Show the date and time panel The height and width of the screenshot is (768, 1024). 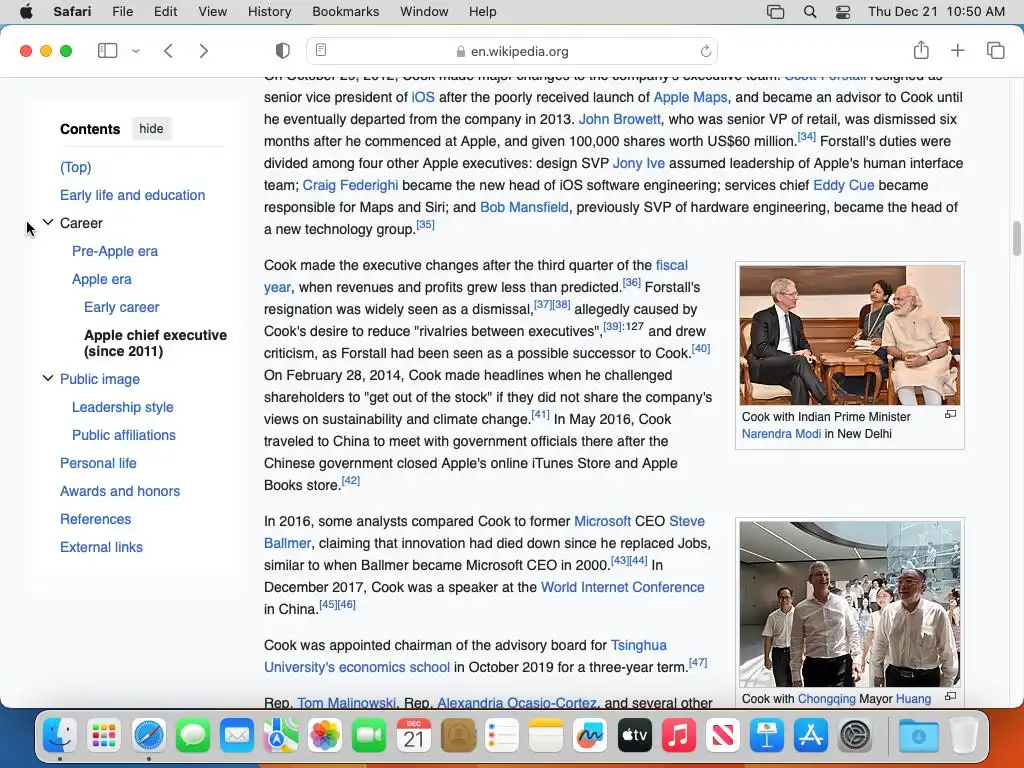(x=936, y=12)
